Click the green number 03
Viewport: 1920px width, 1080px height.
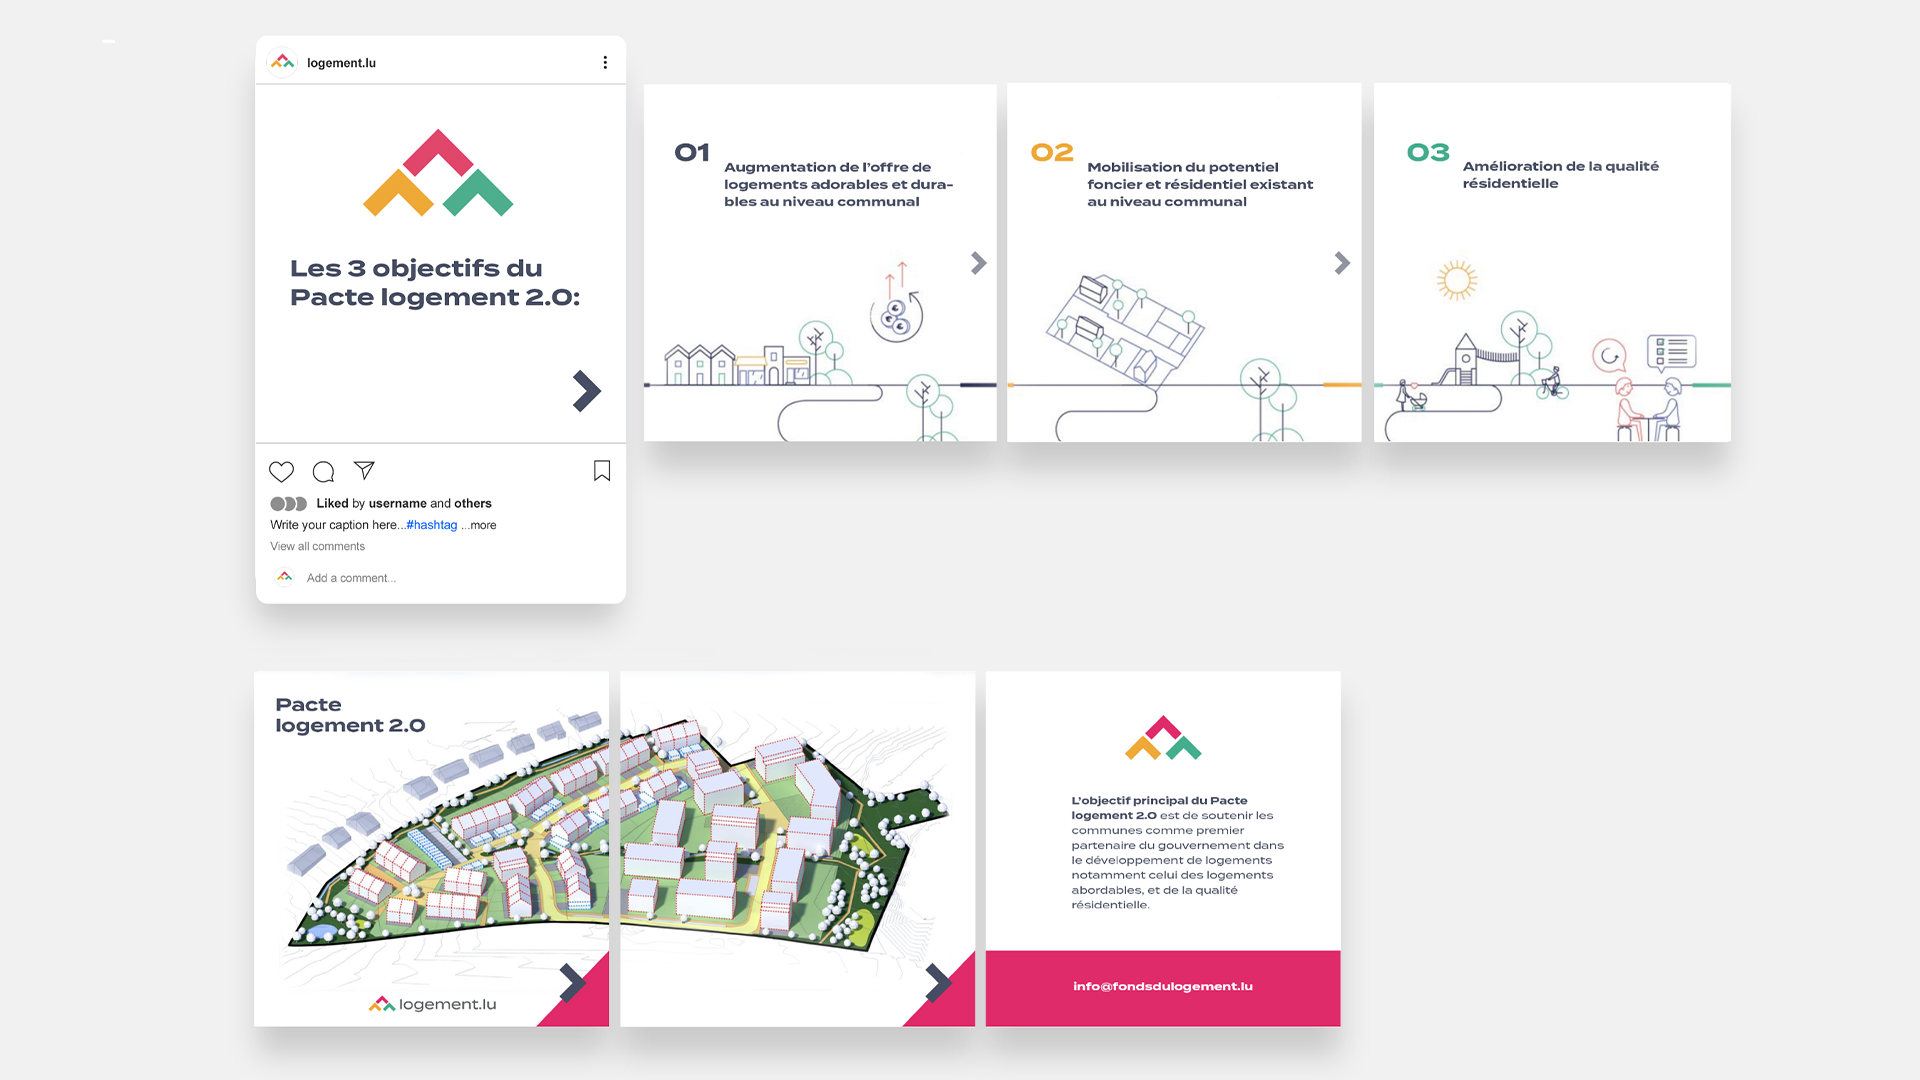click(x=1428, y=152)
